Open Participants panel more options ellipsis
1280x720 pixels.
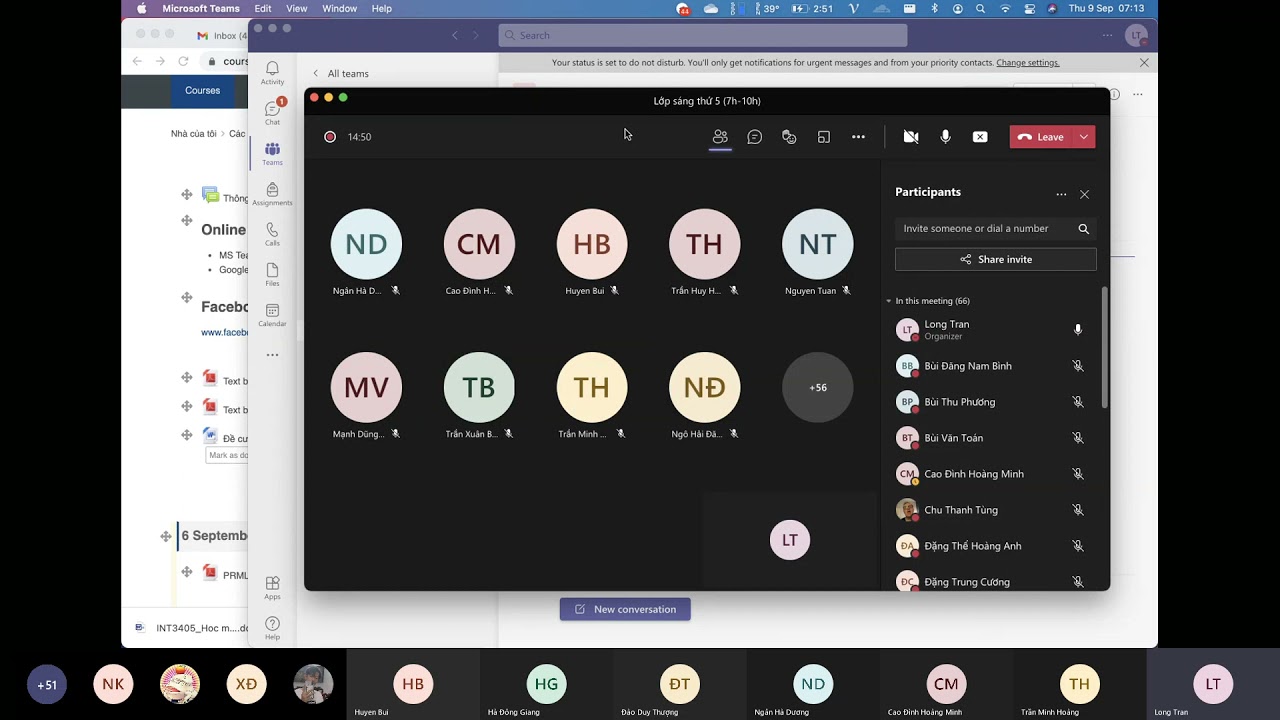(1061, 194)
